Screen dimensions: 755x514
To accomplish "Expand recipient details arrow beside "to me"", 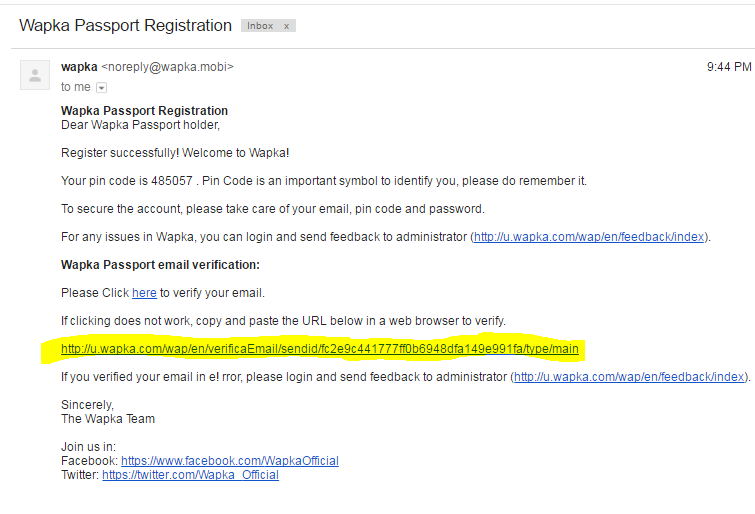I will tap(101, 88).
